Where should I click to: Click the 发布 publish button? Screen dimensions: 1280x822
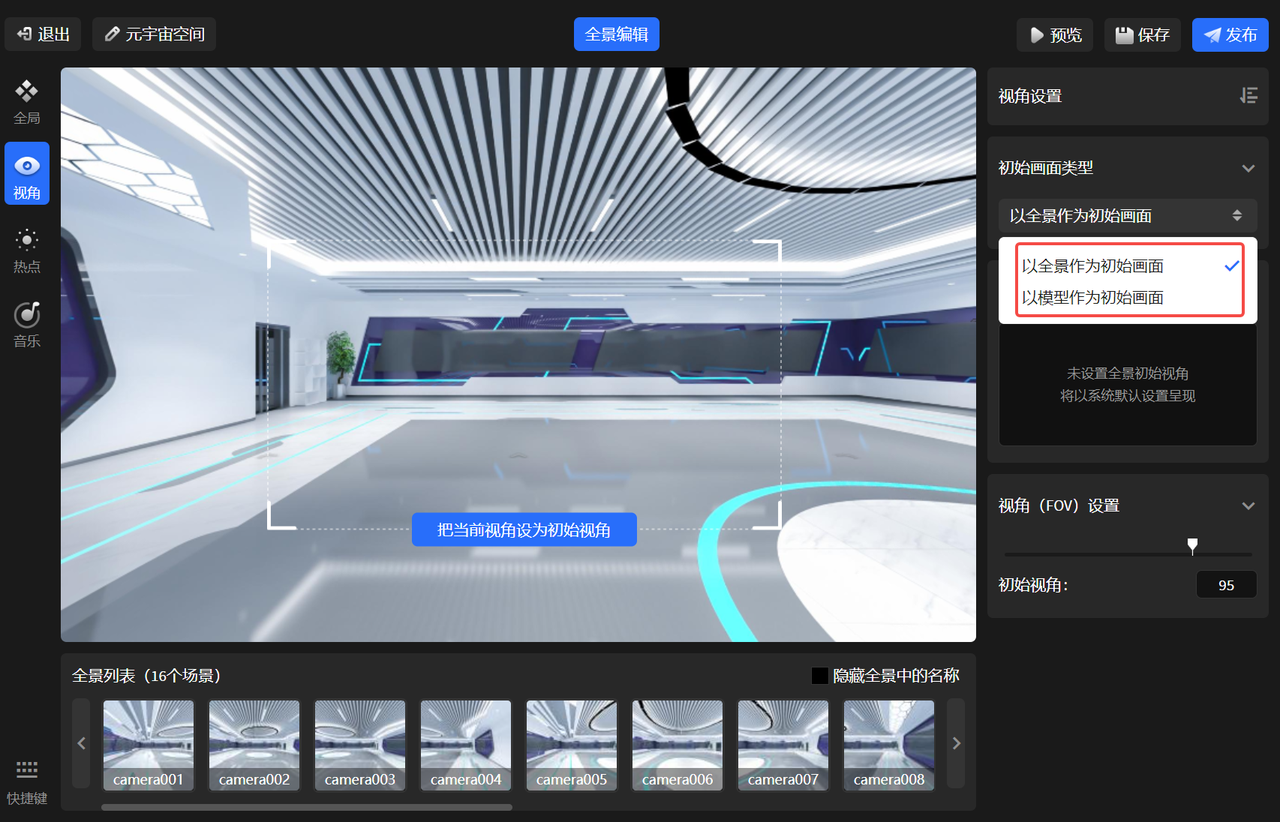[x=1230, y=35]
